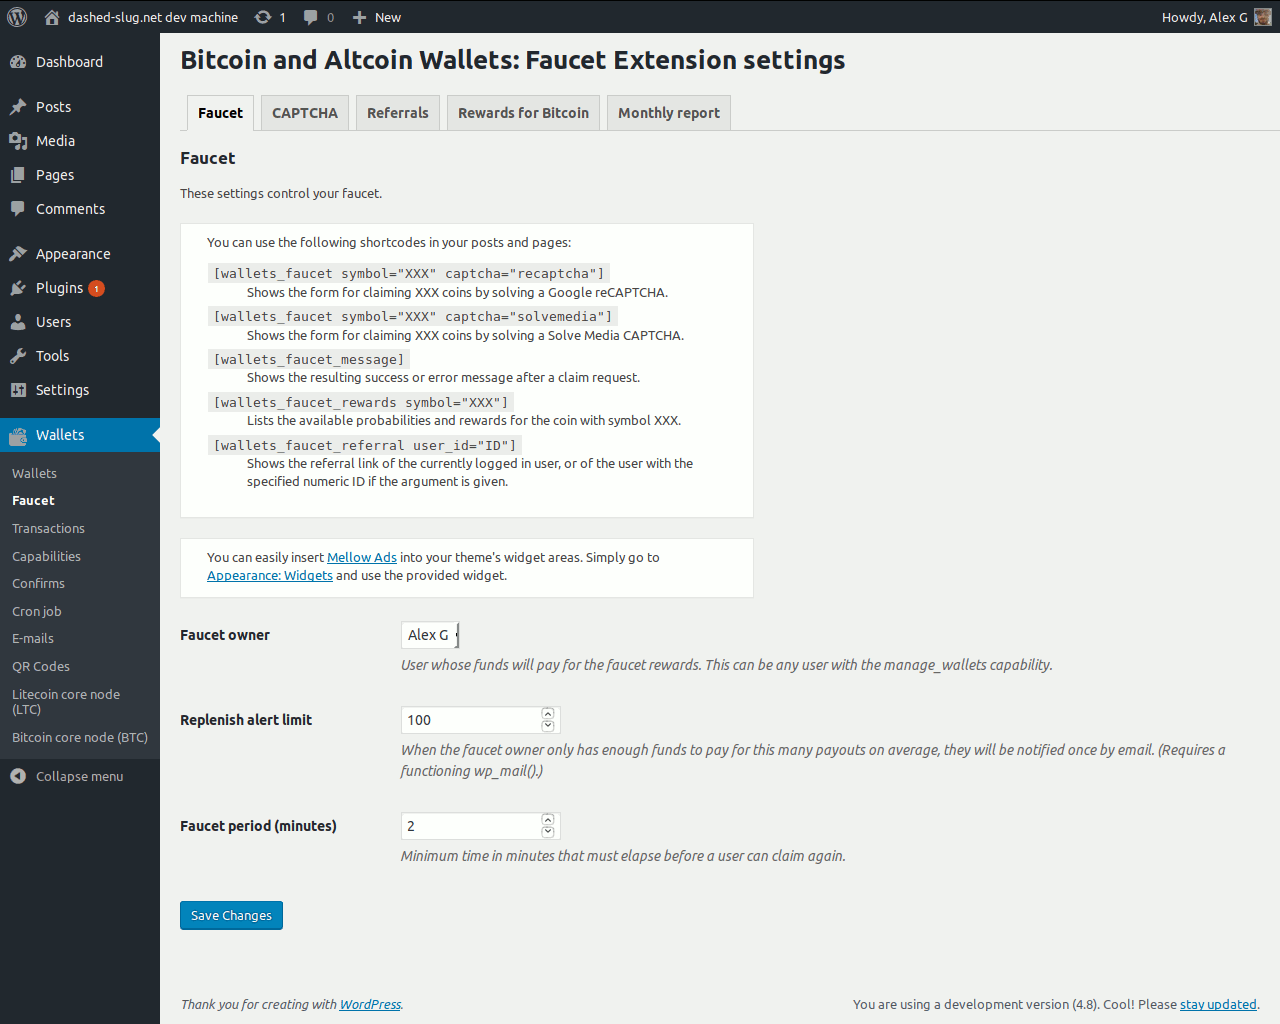This screenshot has height=1024, width=1280.
Task: Decrease the Faucet period minutes value
Action: click(x=548, y=832)
